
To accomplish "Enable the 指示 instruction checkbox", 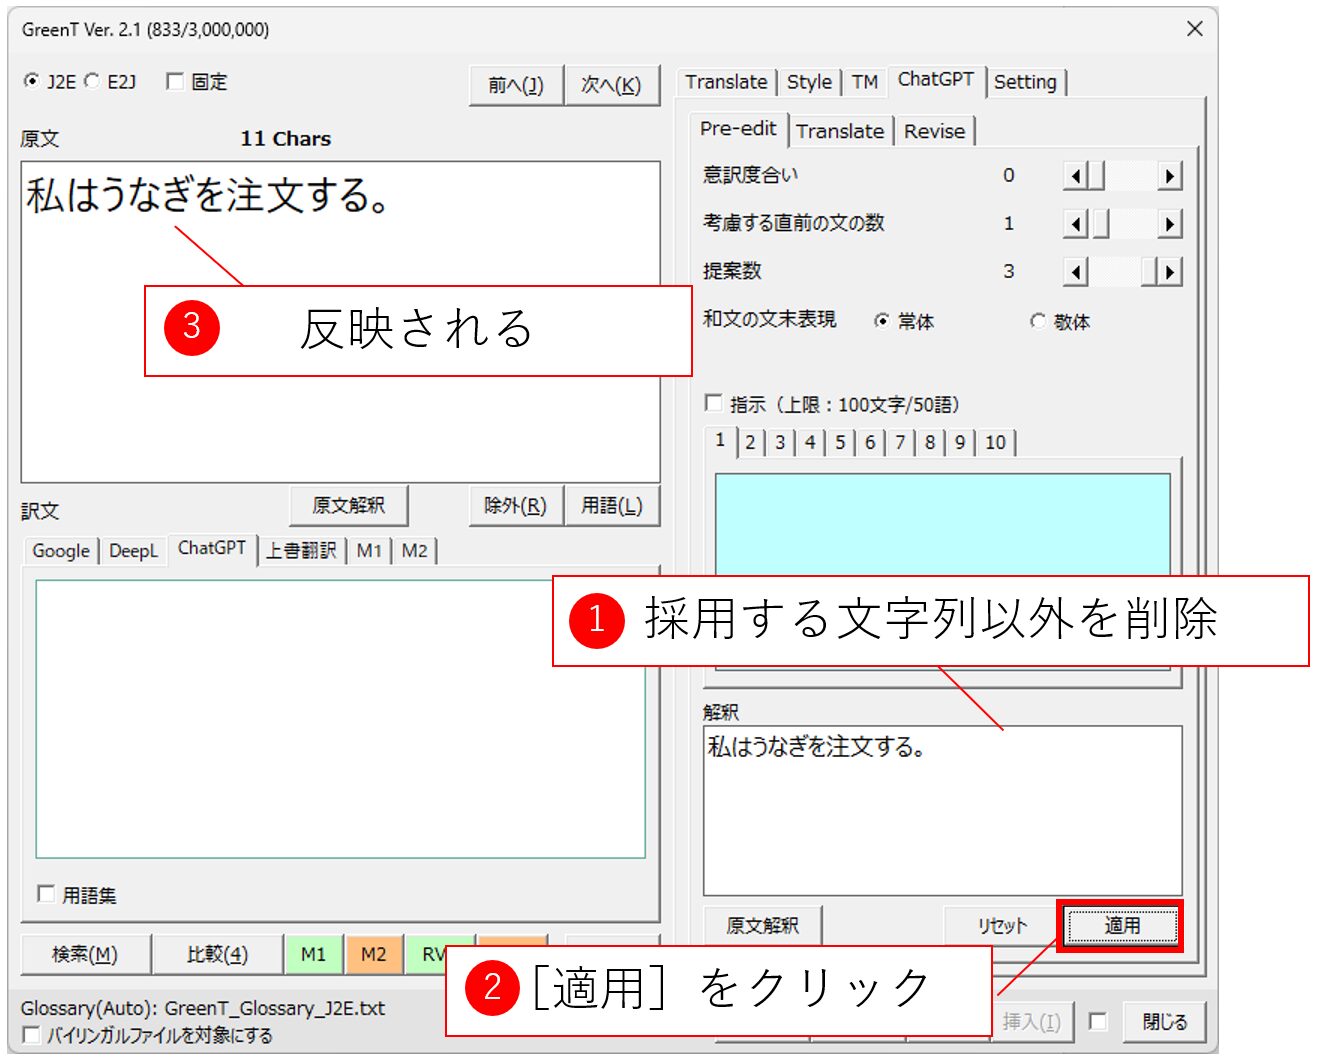I will pyautogui.click(x=713, y=403).
